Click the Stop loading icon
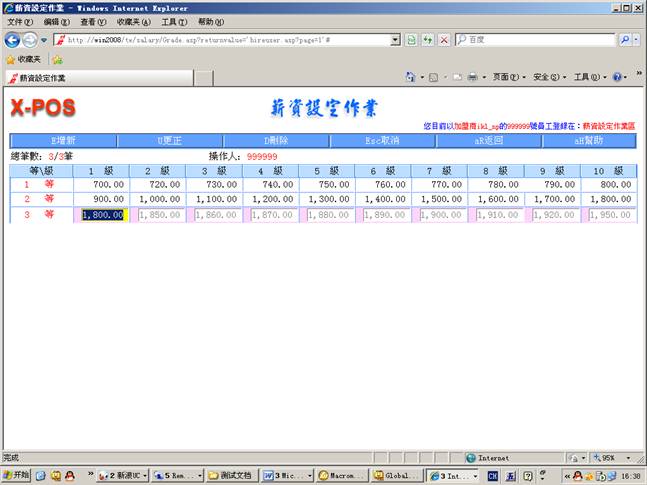This screenshot has width=647, height=485. pos(443,39)
